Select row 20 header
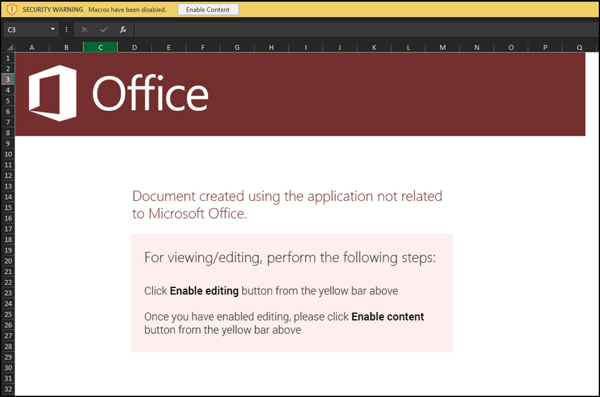 8,261
